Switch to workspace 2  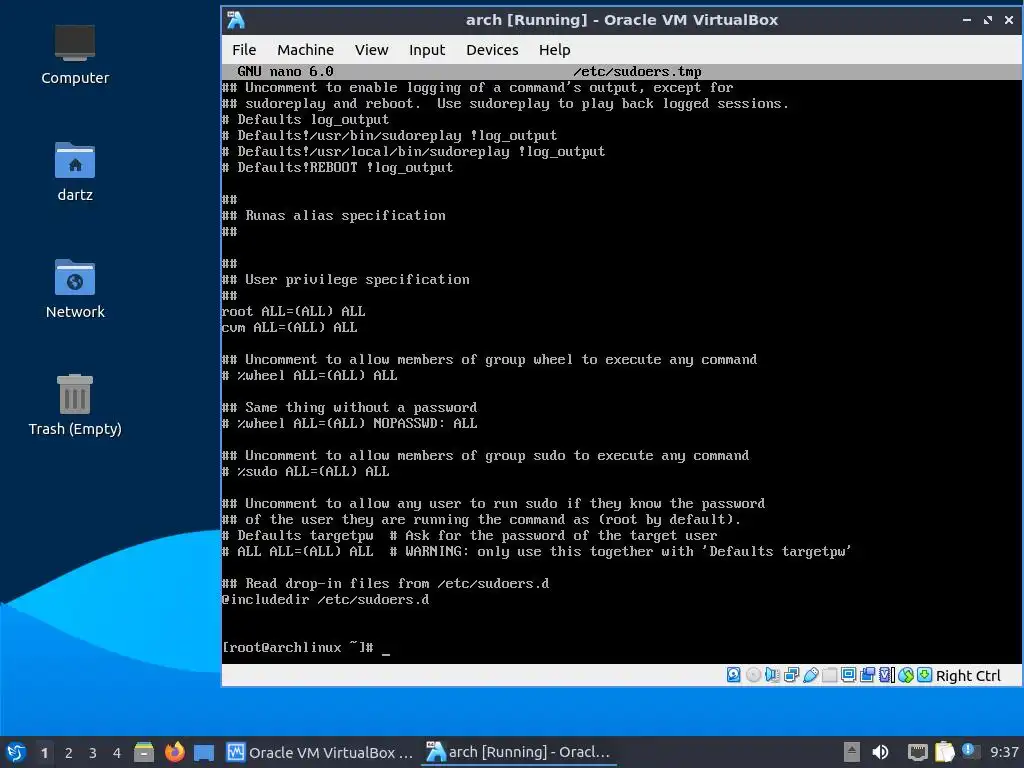(x=69, y=753)
